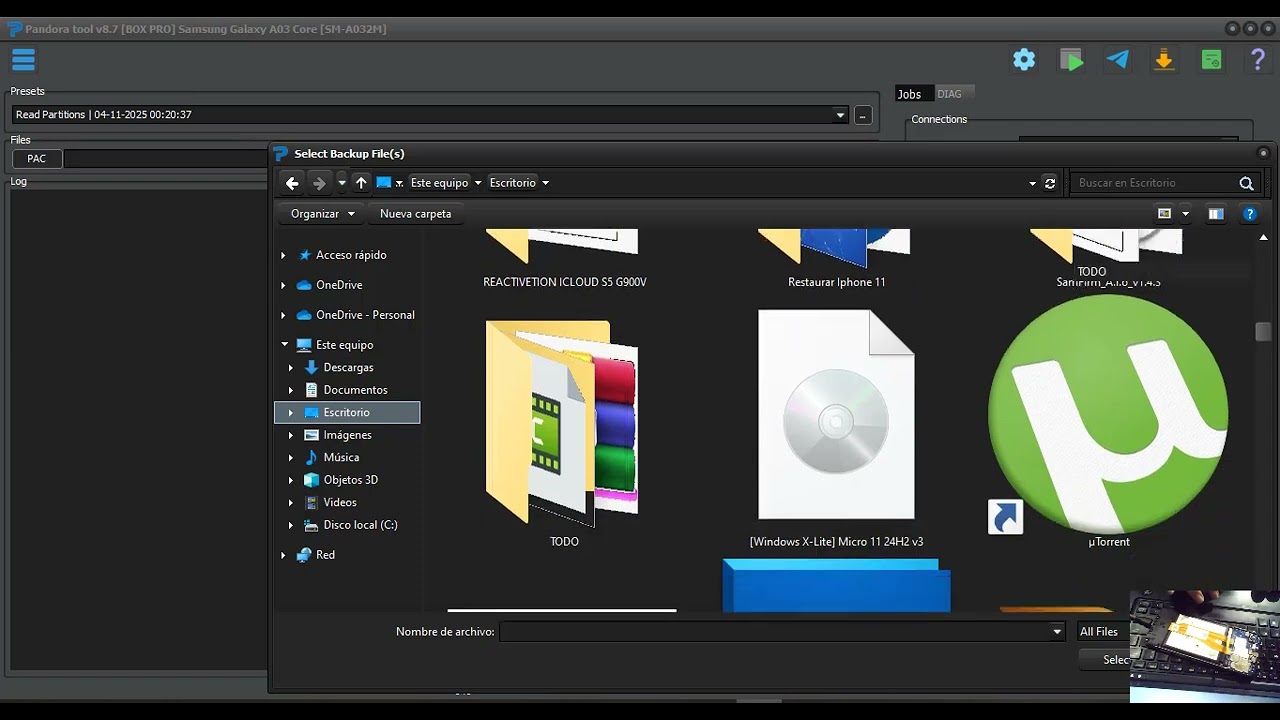Open the Organizar menu

[x=322, y=214]
